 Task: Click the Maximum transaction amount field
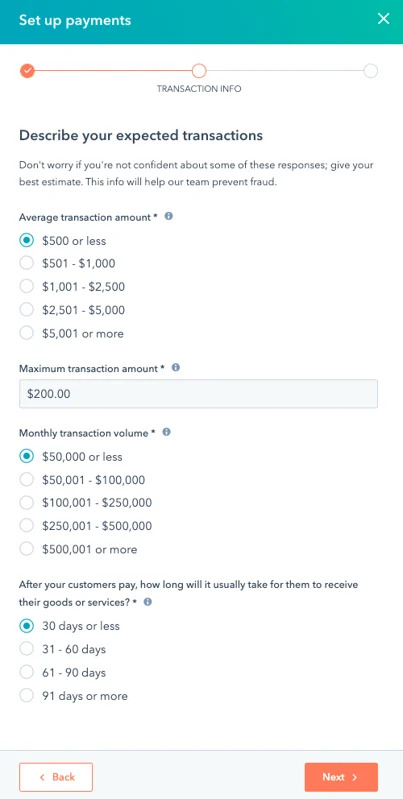point(199,394)
